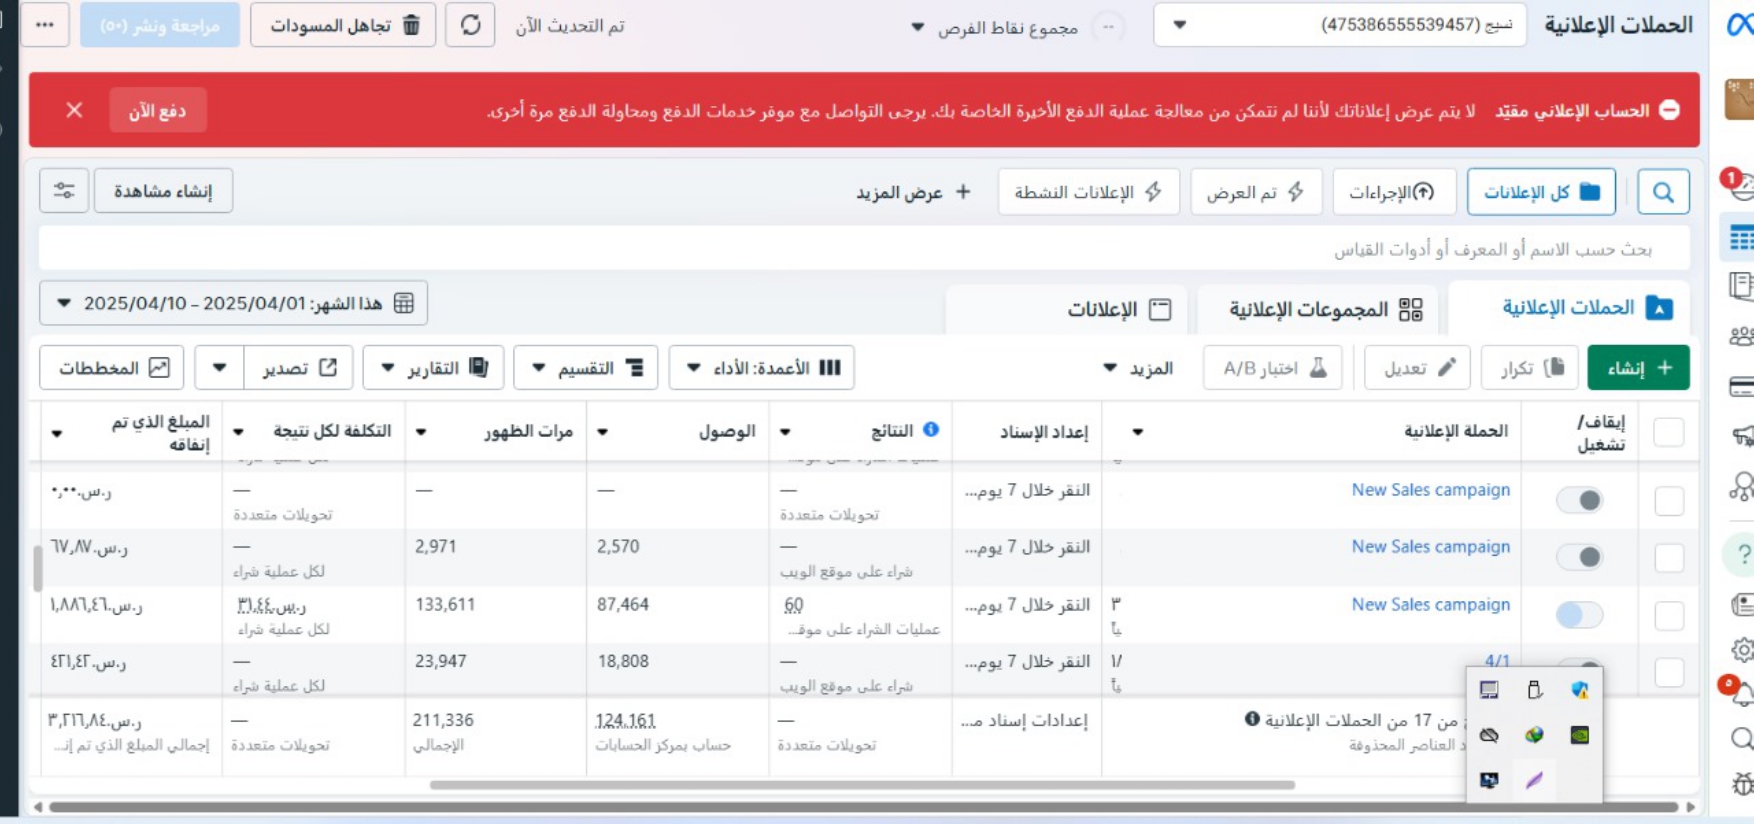Open the account thumbnail picture in sidebar
This screenshot has width=1754, height=824.
(1740, 100)
